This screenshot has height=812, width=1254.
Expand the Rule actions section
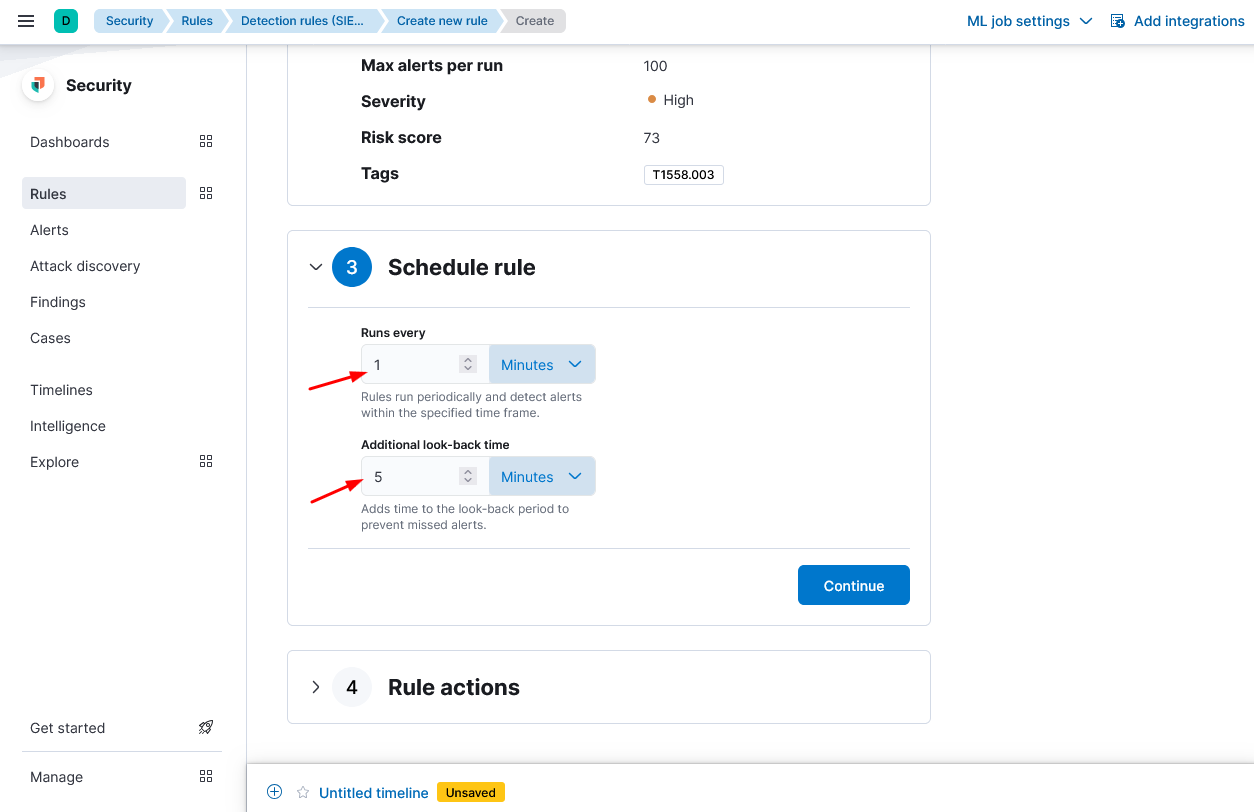(x=316, y=687)
